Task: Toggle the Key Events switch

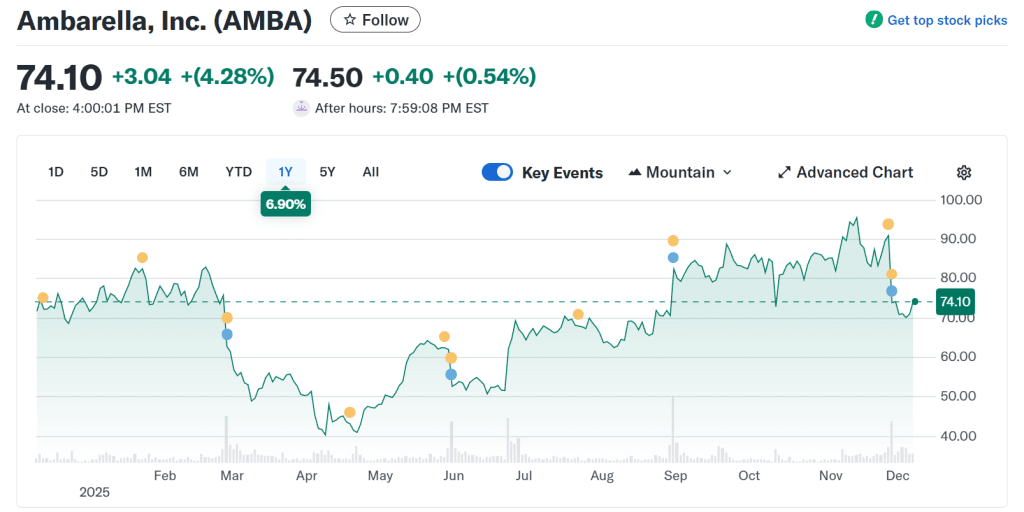Action: pos(497,172)
